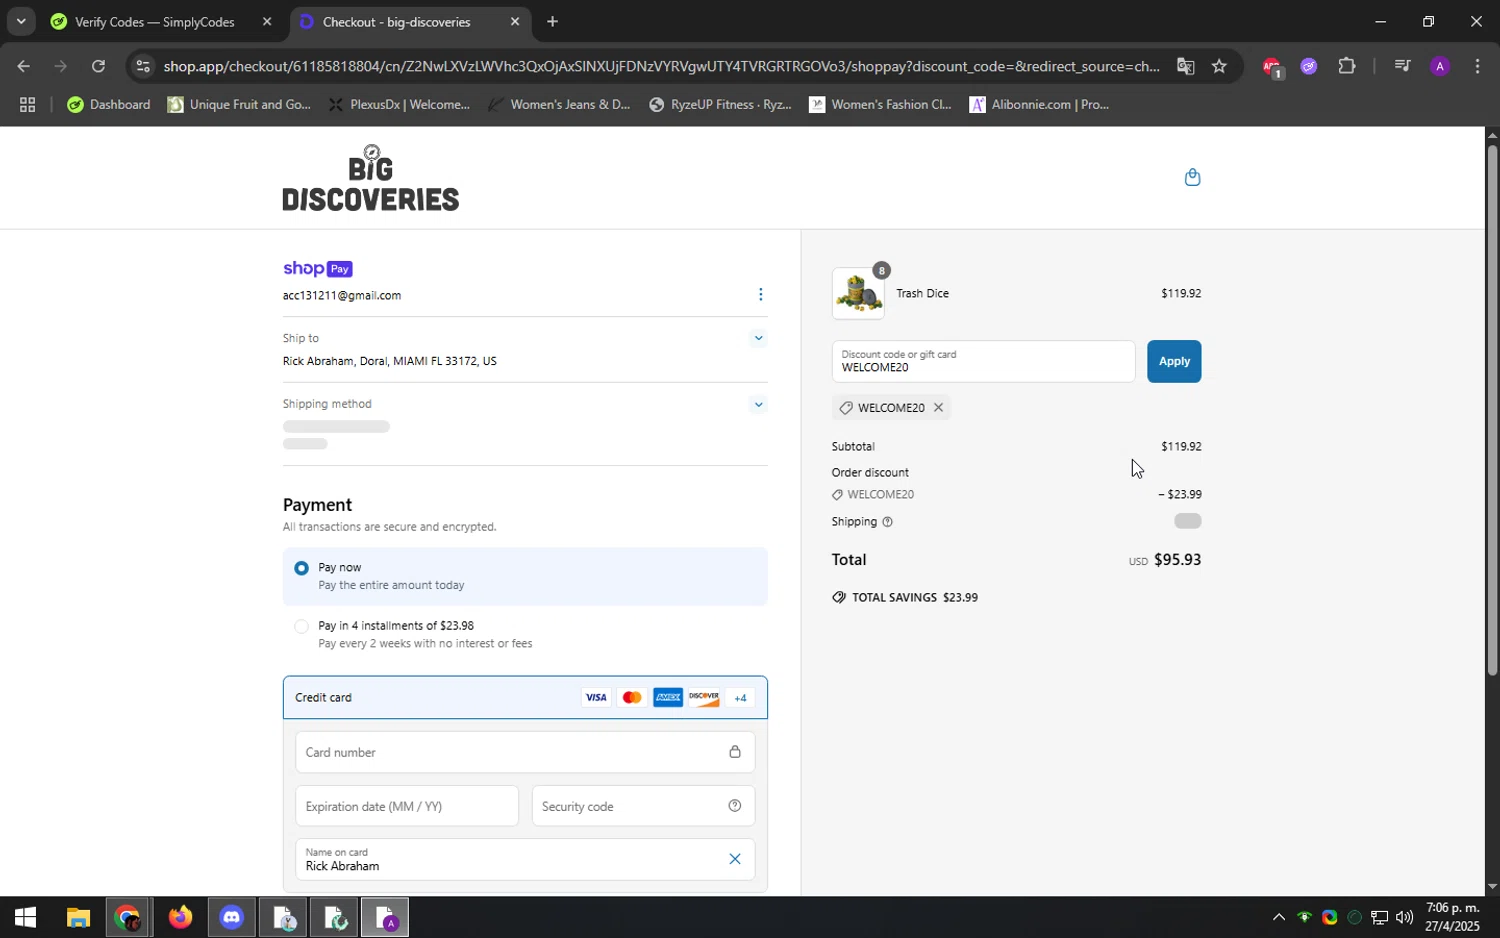Focus the Security code field
Image resolution: width=1500 pixels, height=938 pixels.
(643, 806)
